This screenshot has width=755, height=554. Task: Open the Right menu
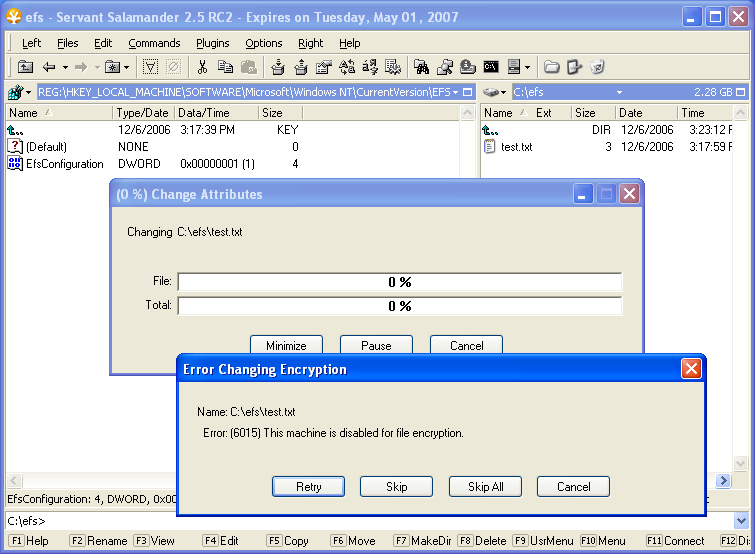310,43
